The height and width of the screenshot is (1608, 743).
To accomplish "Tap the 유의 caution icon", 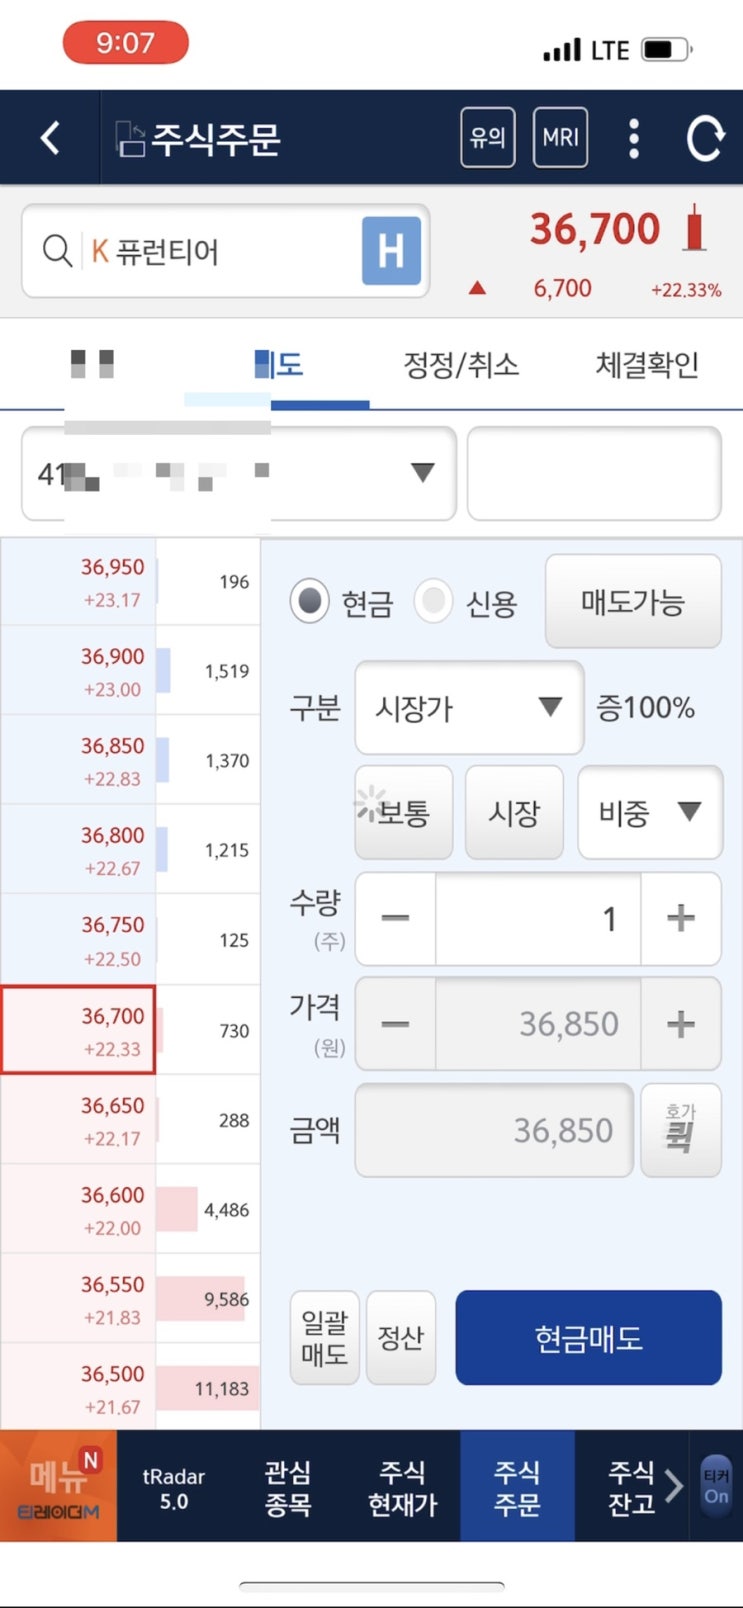I will (487, 138).
